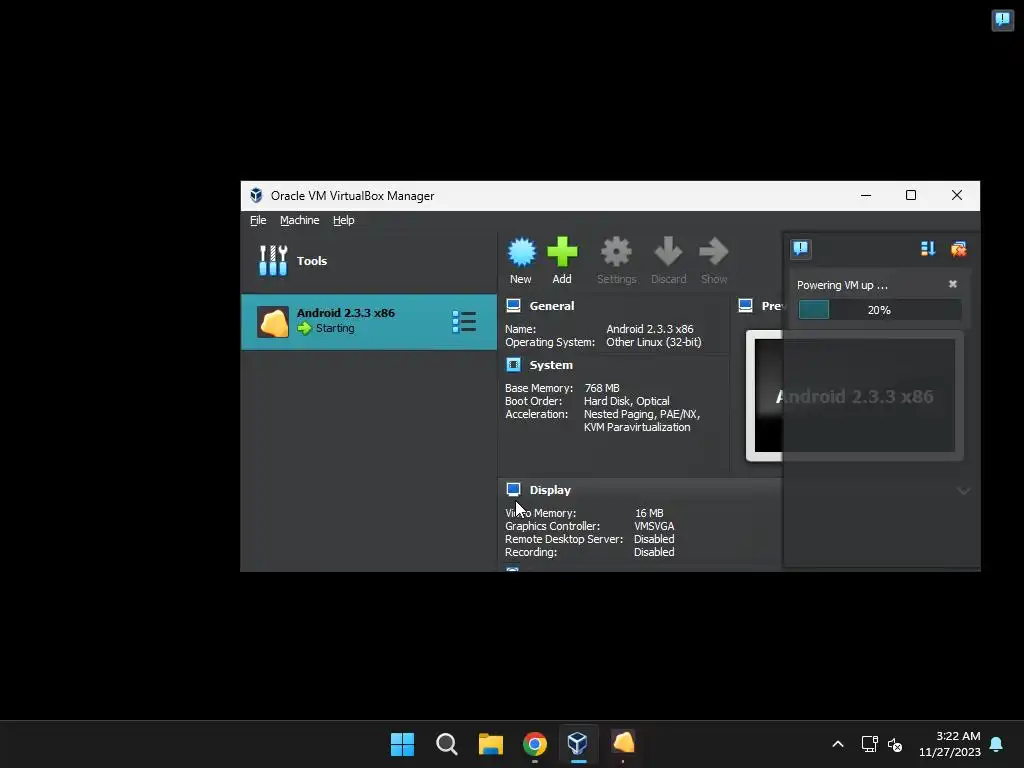This screenshot has width=1024, height=768.
Task: Click the Display section monitor icon
Action: (x=513, y=490)
